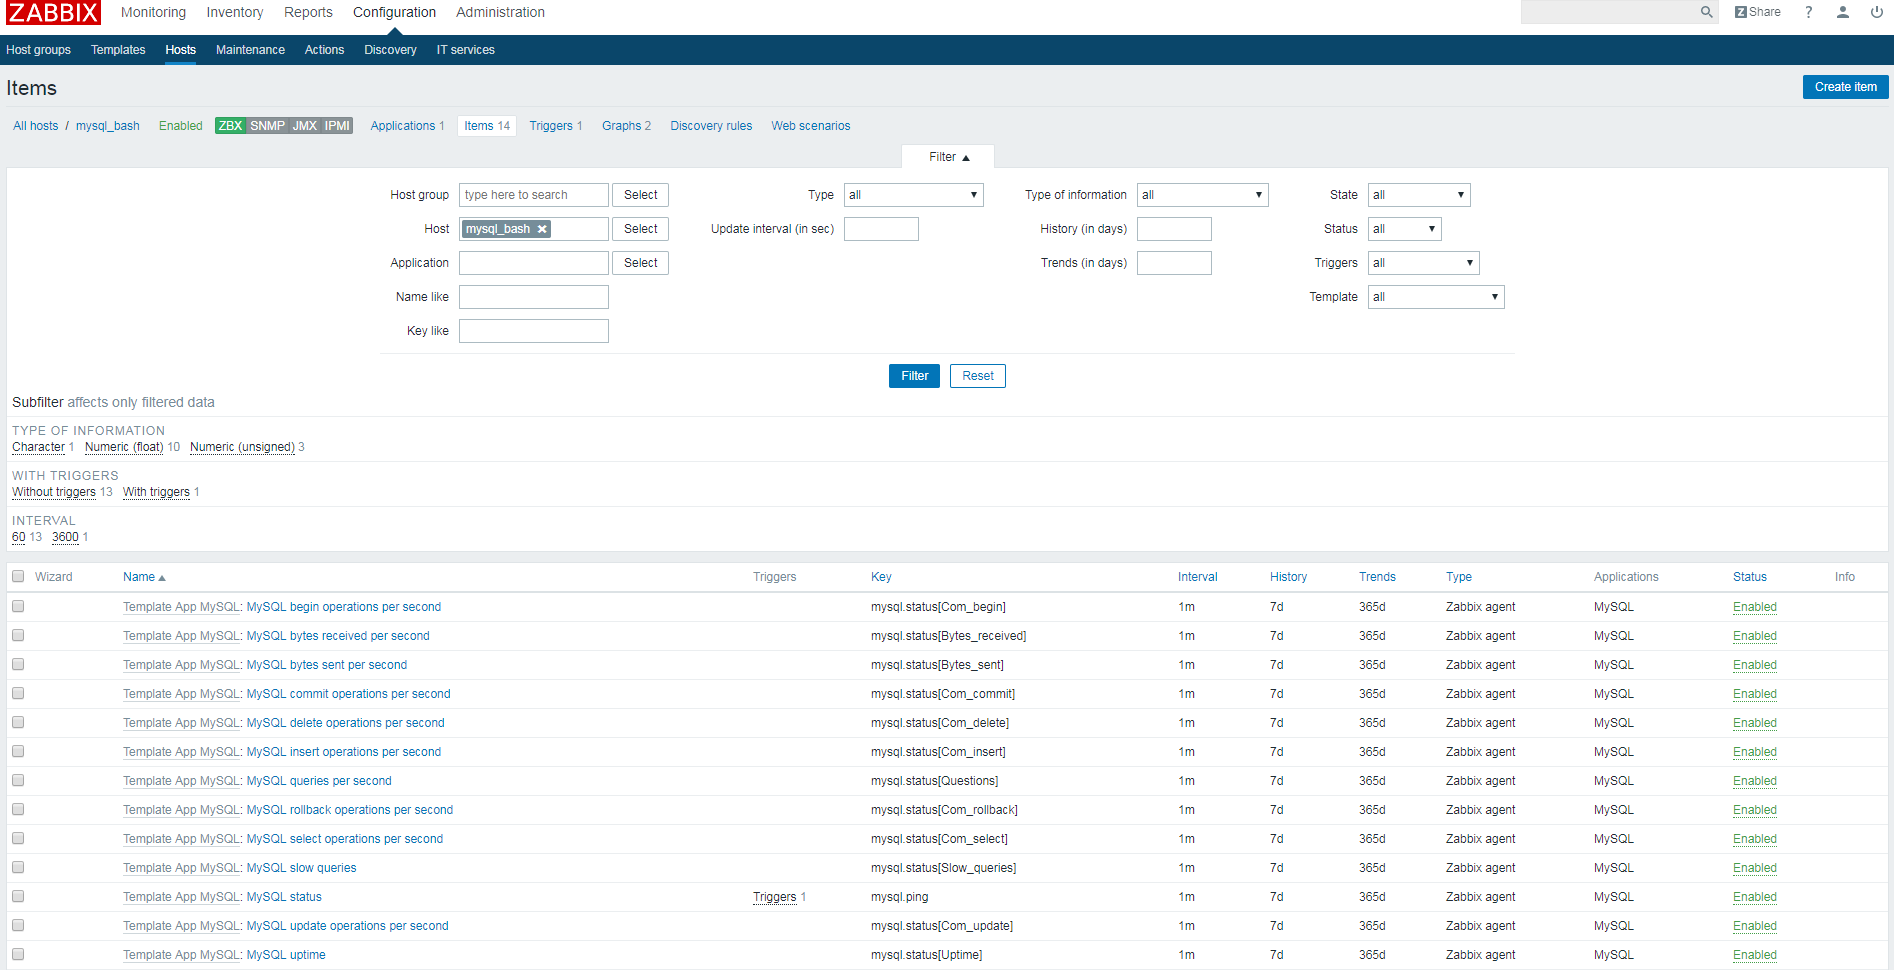1894x970 pixels.
Task: Check MySQL bytes received per second row
Action: 18,635
